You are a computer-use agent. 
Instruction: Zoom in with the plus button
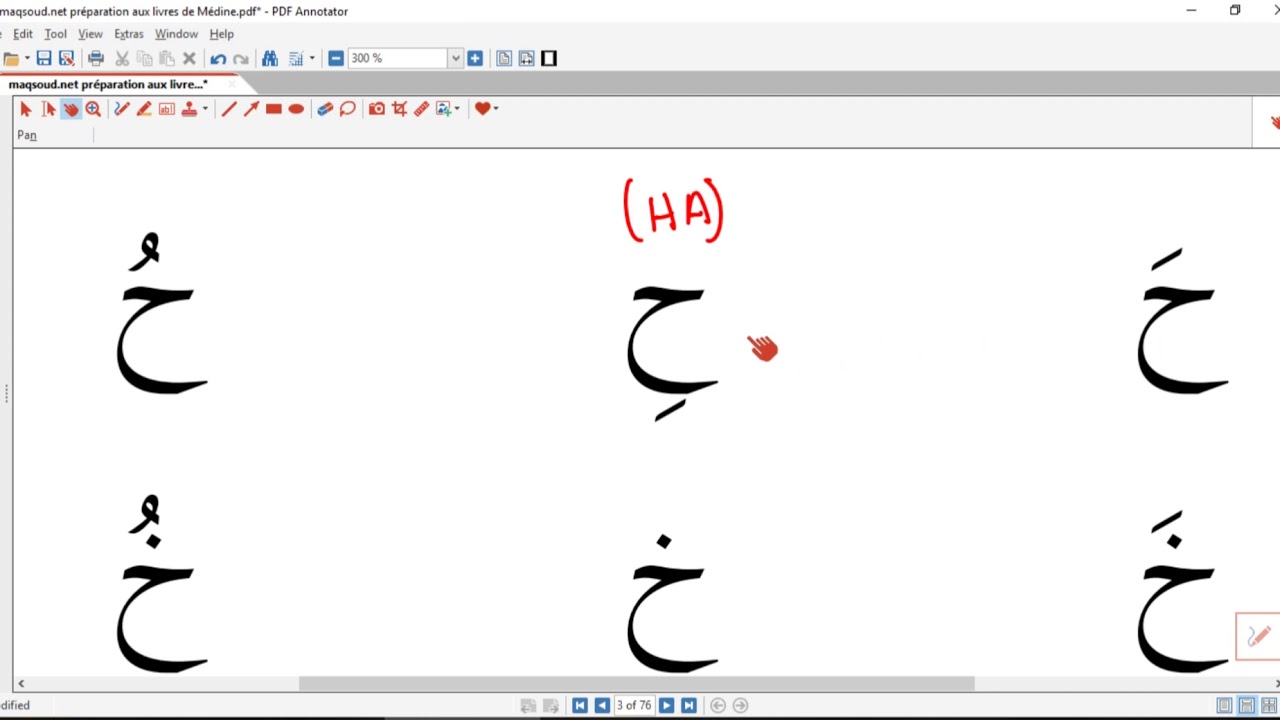click(475, 58)
